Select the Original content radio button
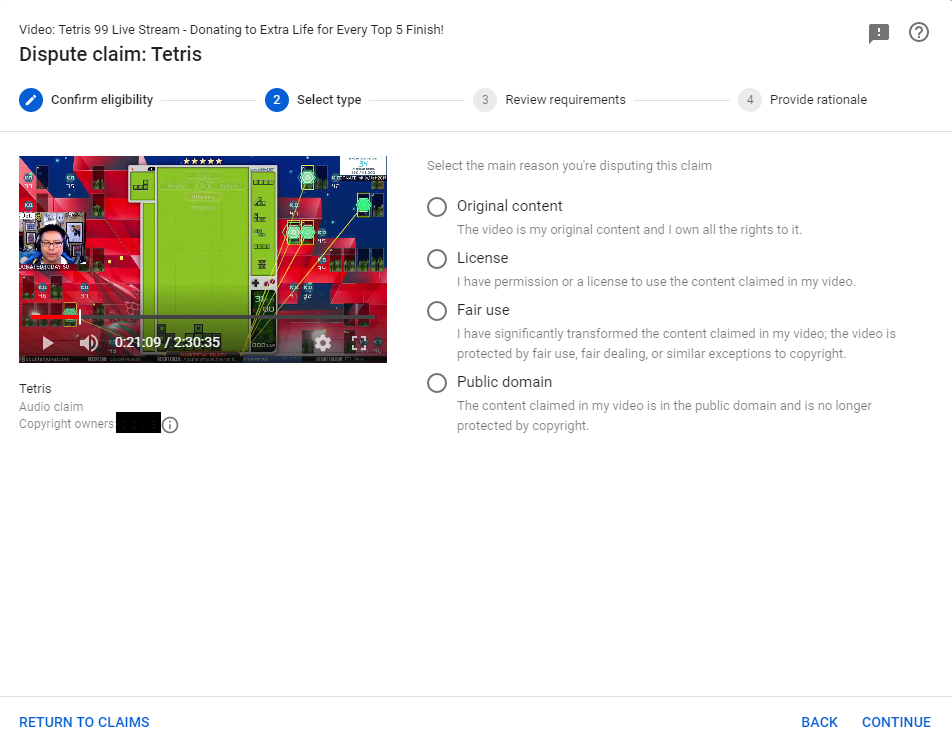This screenshot has width=952, height=745. pos(437,207)
